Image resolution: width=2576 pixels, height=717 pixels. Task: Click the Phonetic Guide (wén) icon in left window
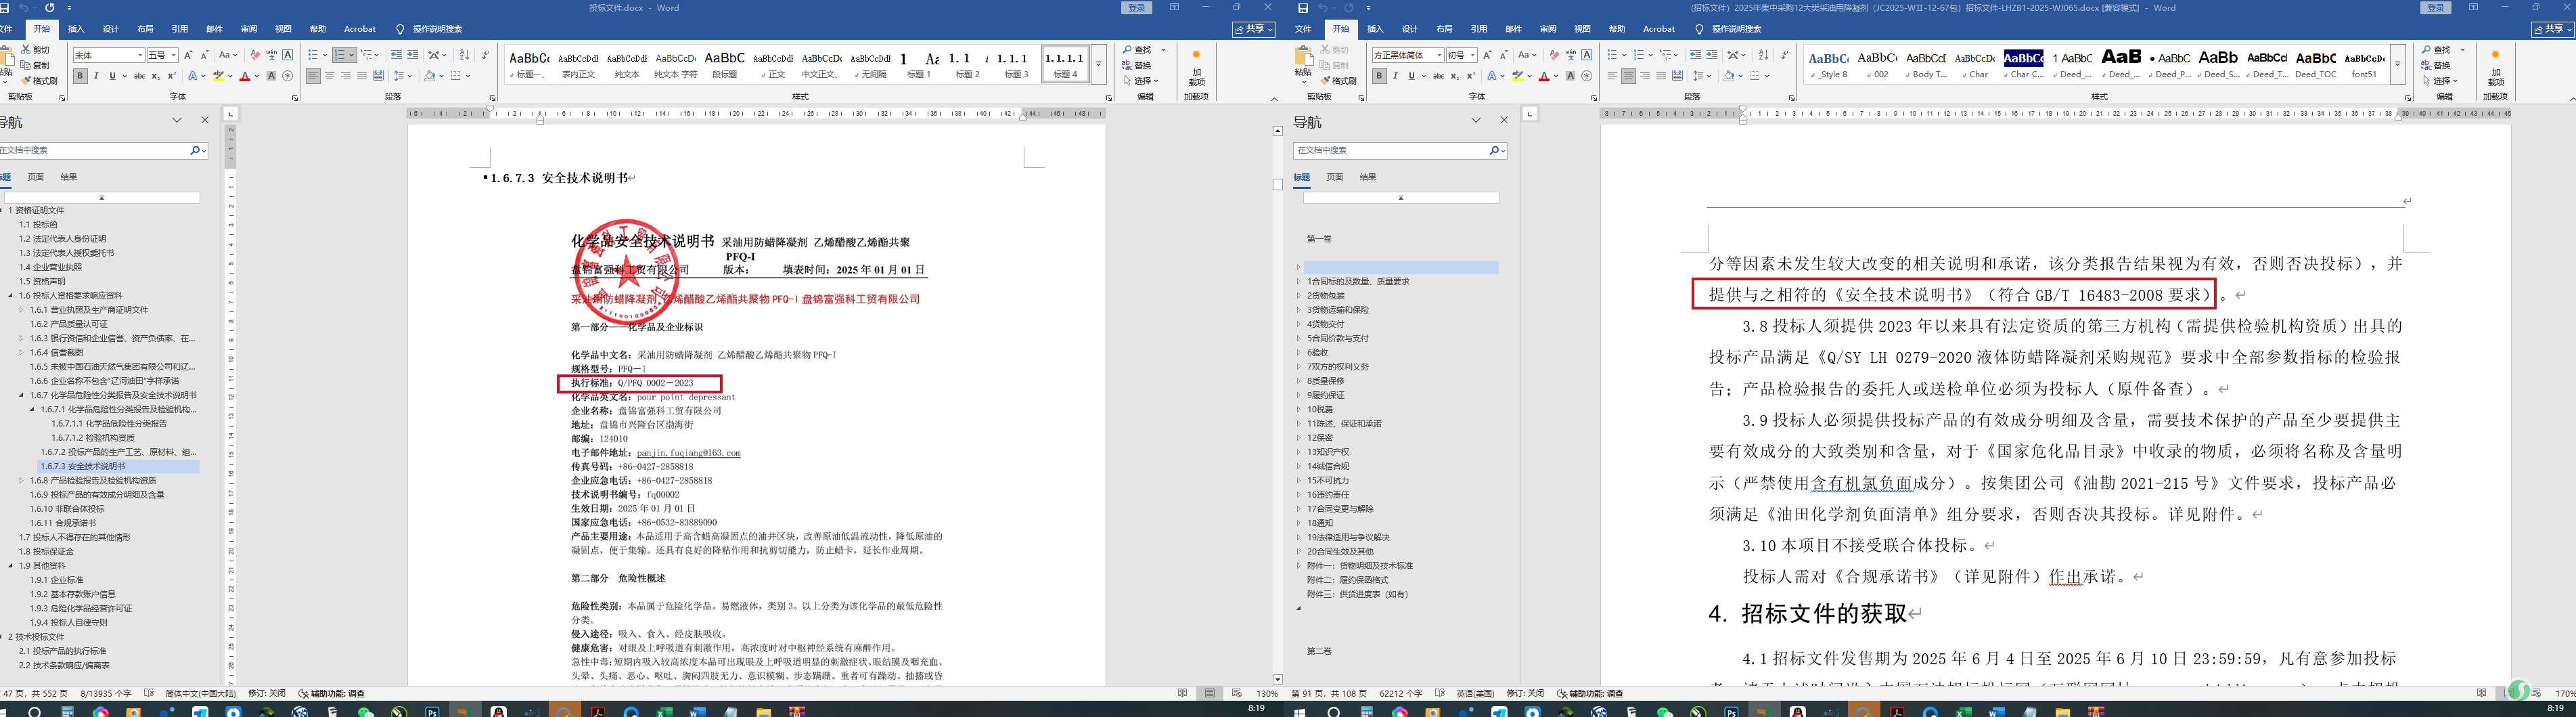[271, 55]
